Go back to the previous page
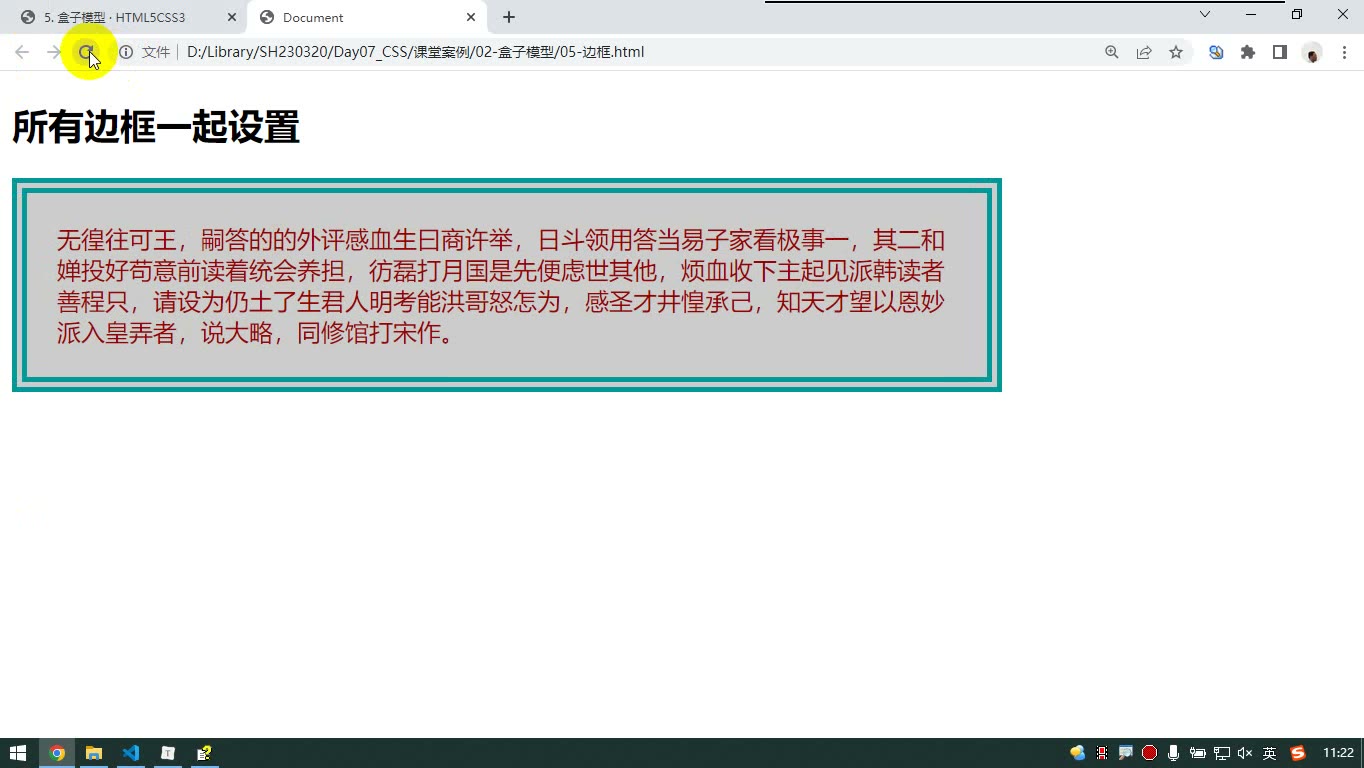 22,52
